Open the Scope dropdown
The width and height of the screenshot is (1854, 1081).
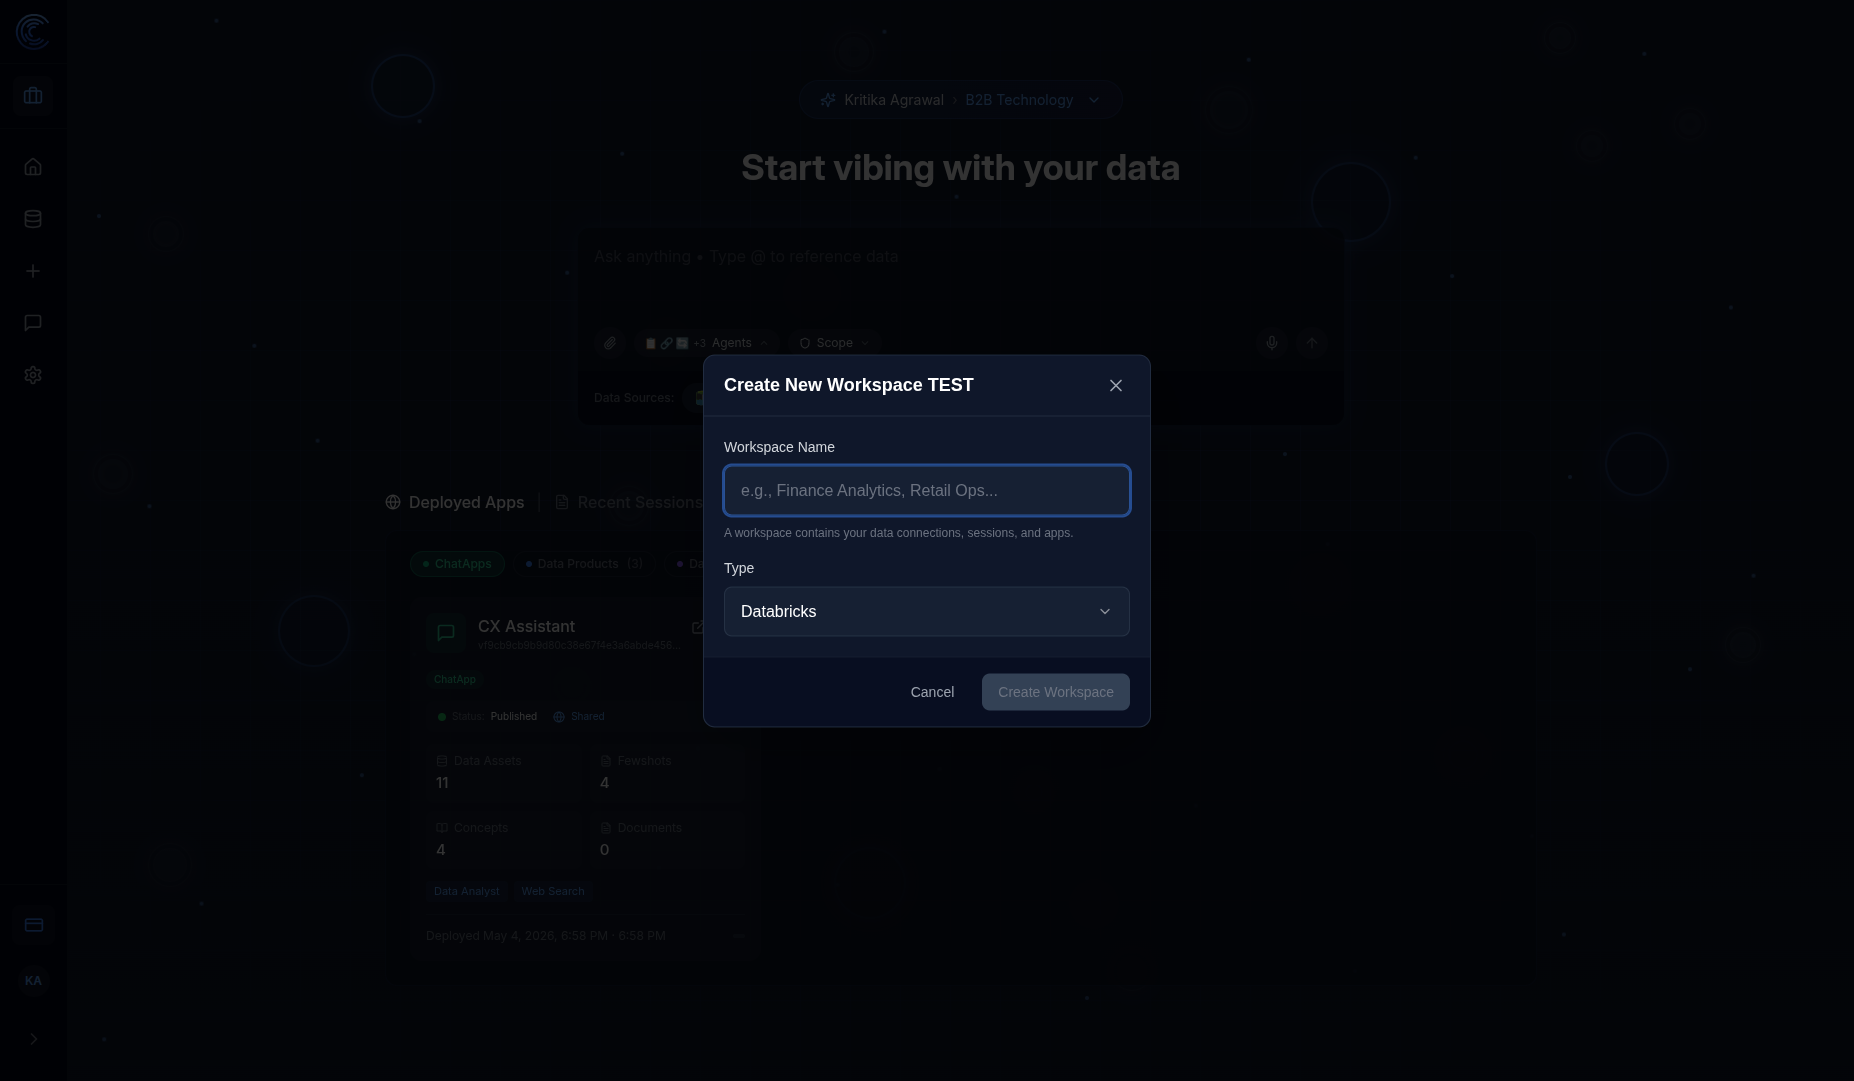834,343
